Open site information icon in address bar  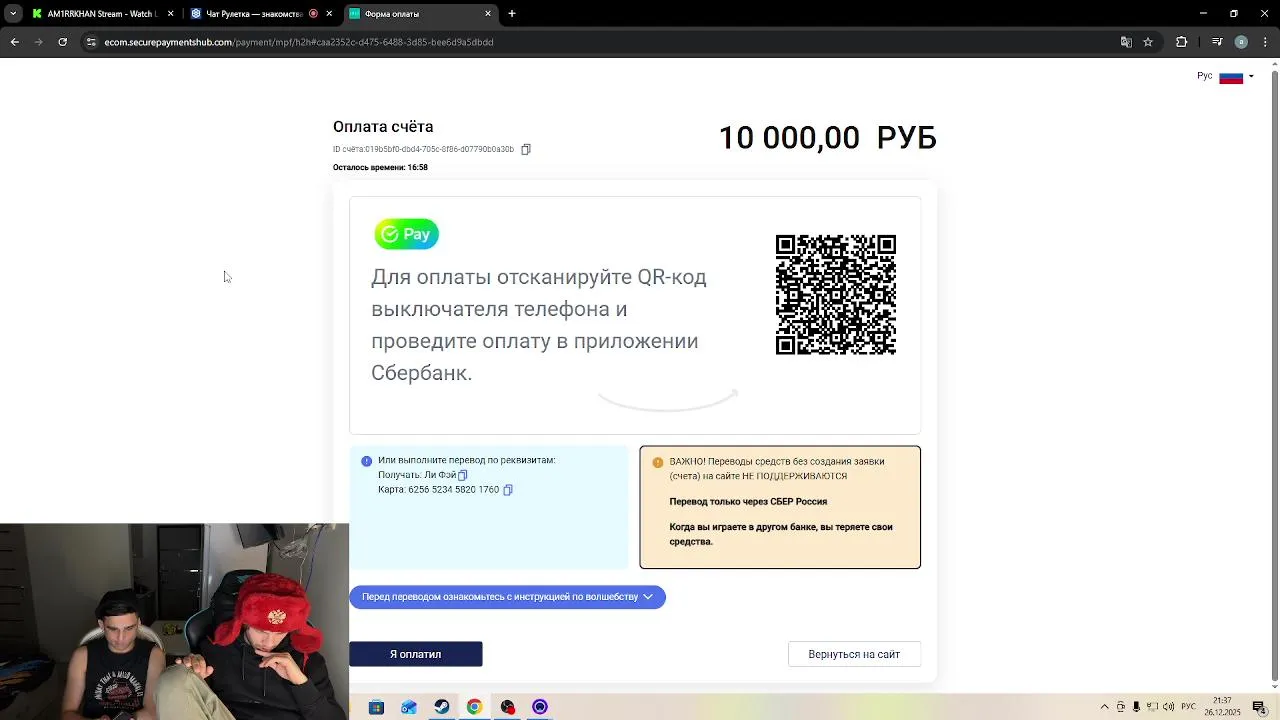click(91, 42)
